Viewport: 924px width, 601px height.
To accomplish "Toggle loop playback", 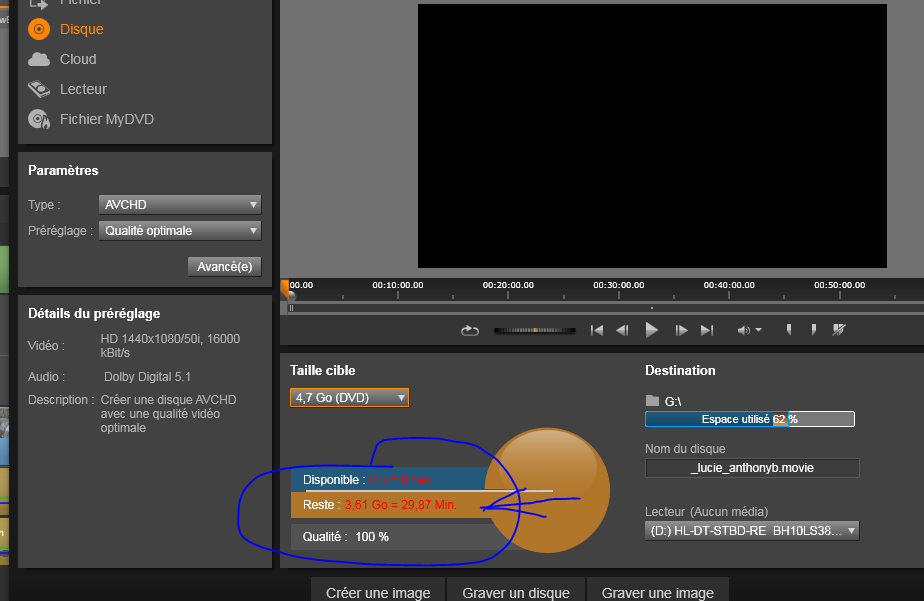I will pyautogui.click(x=470, y=331).
